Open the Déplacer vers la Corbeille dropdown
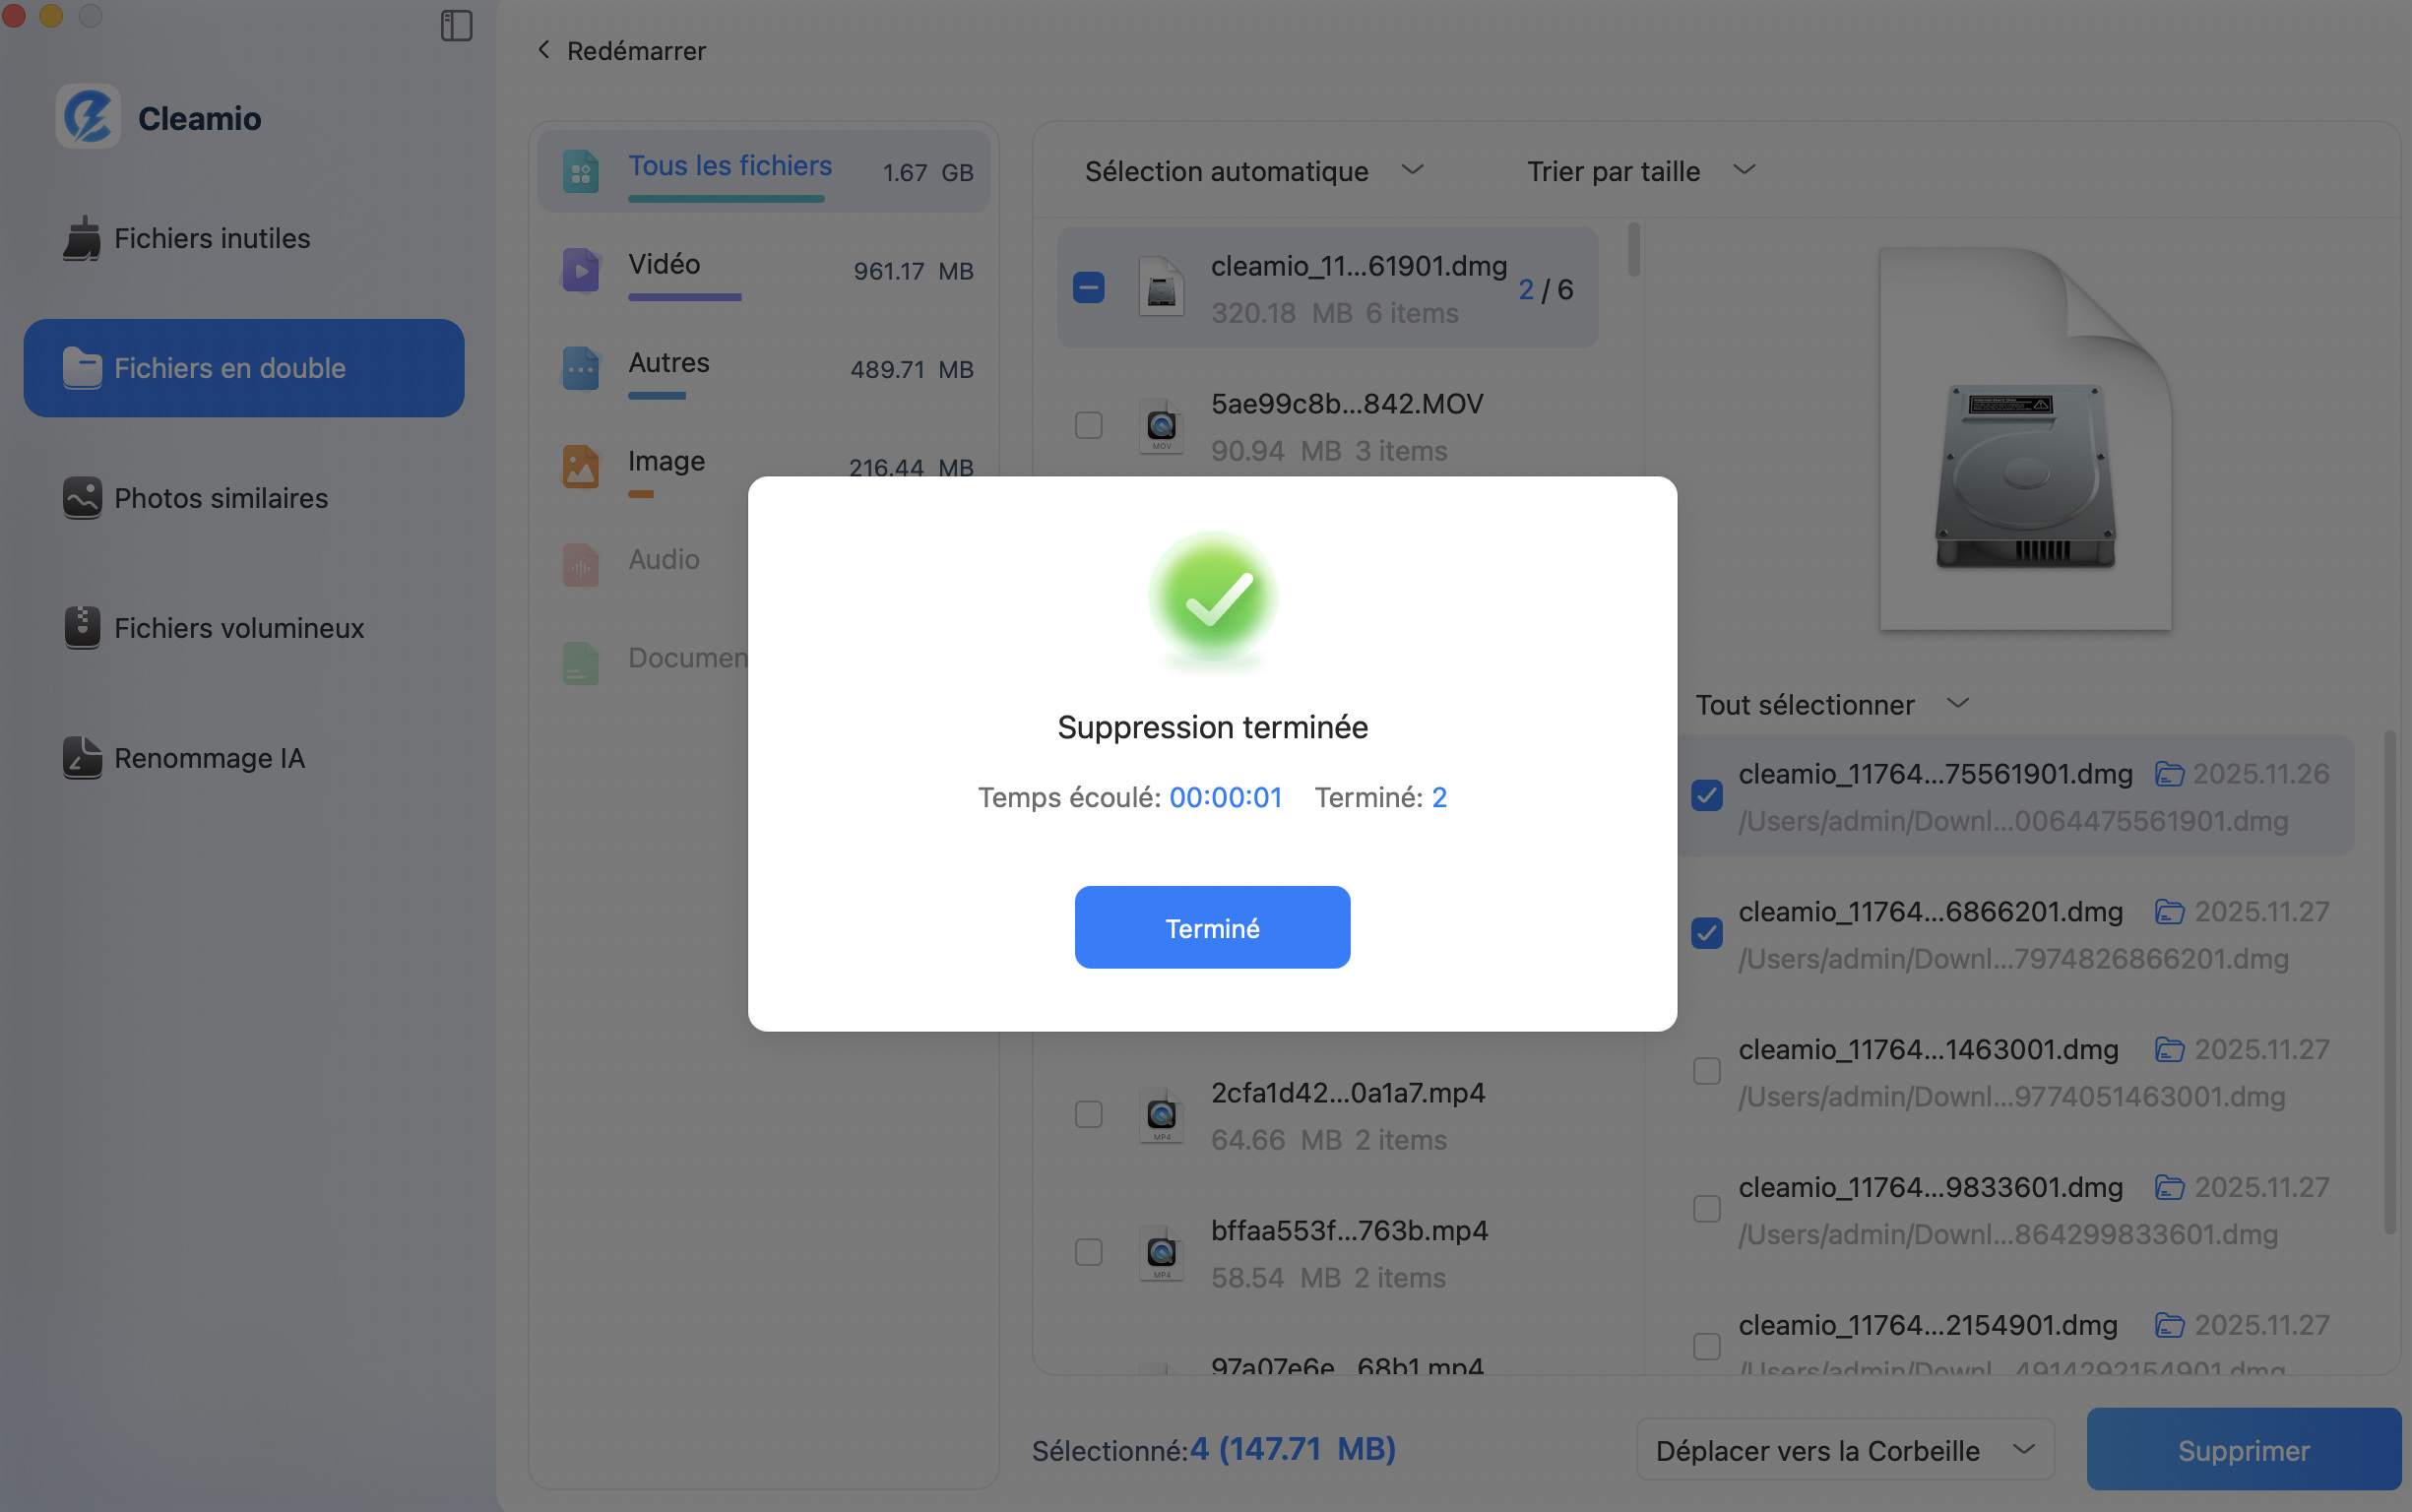This screenshot has height=1512, width=2412. tap(1844, 1450)
